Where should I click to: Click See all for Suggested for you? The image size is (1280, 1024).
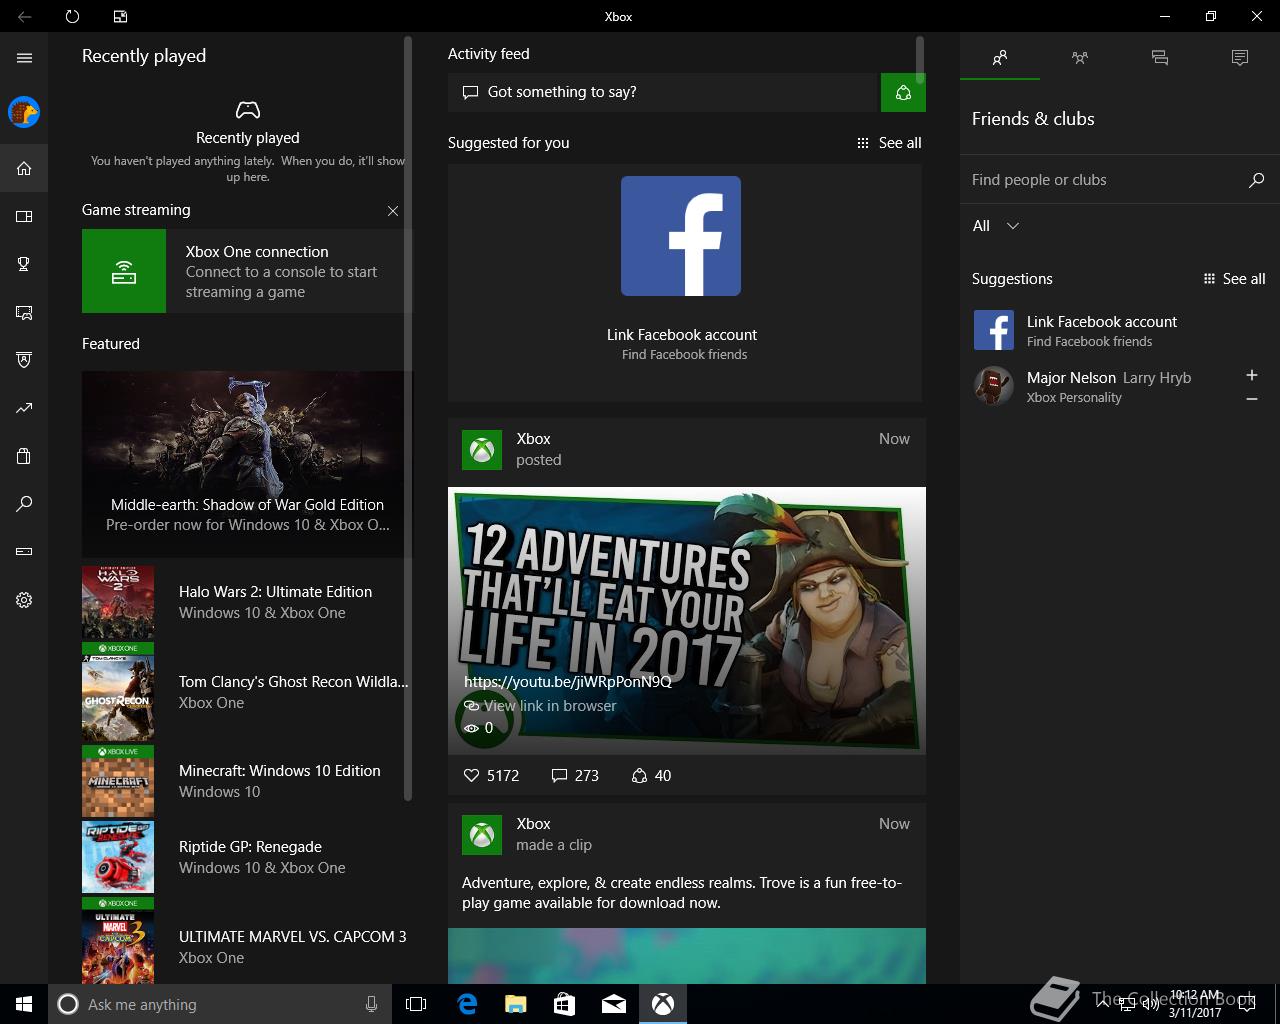click(889, 143)
